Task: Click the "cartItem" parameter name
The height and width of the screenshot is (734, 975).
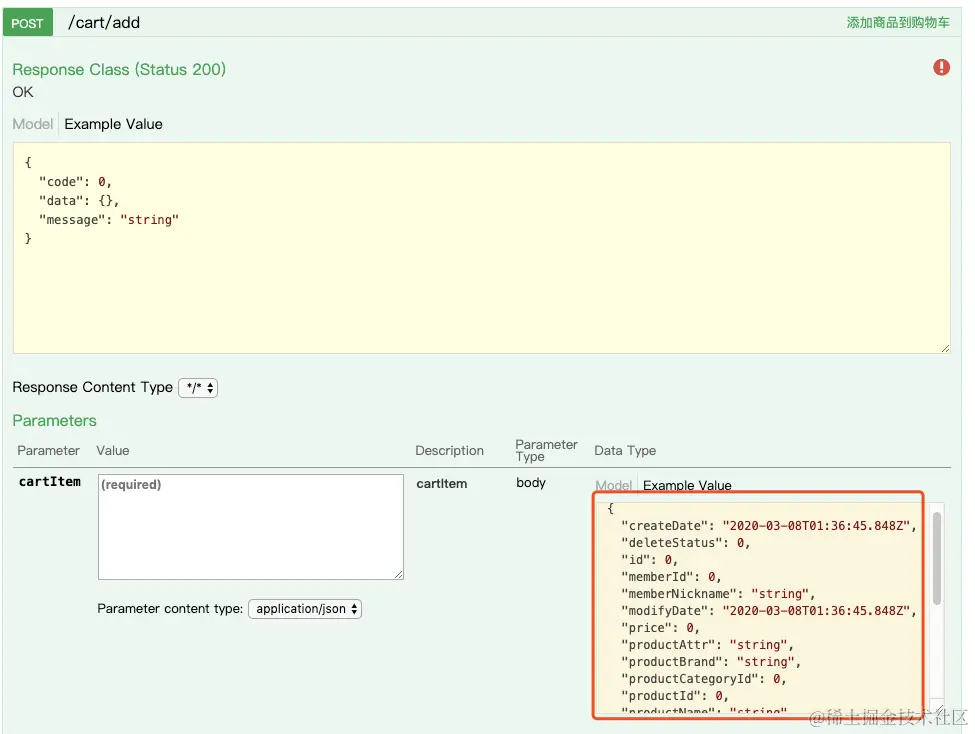Action: tap(50, 481)
